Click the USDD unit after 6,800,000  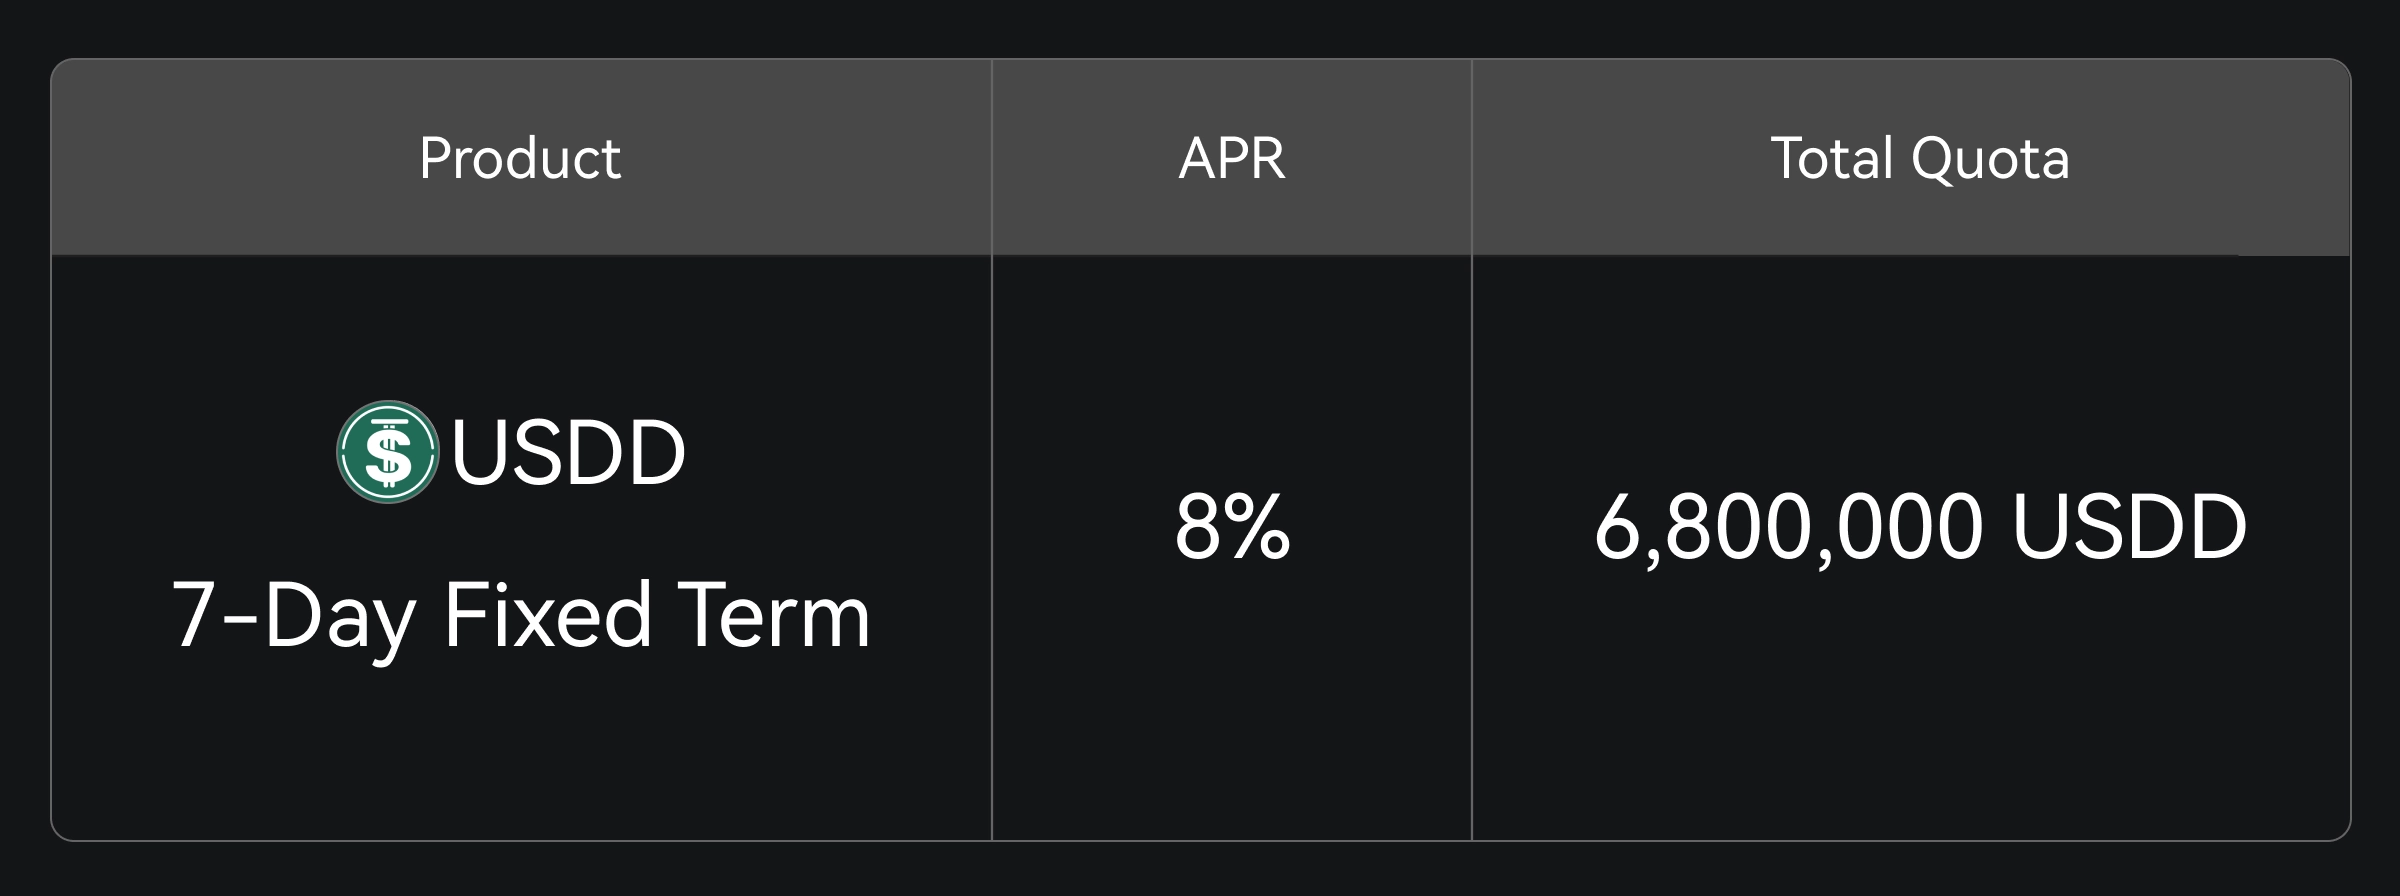point(2129,527)
